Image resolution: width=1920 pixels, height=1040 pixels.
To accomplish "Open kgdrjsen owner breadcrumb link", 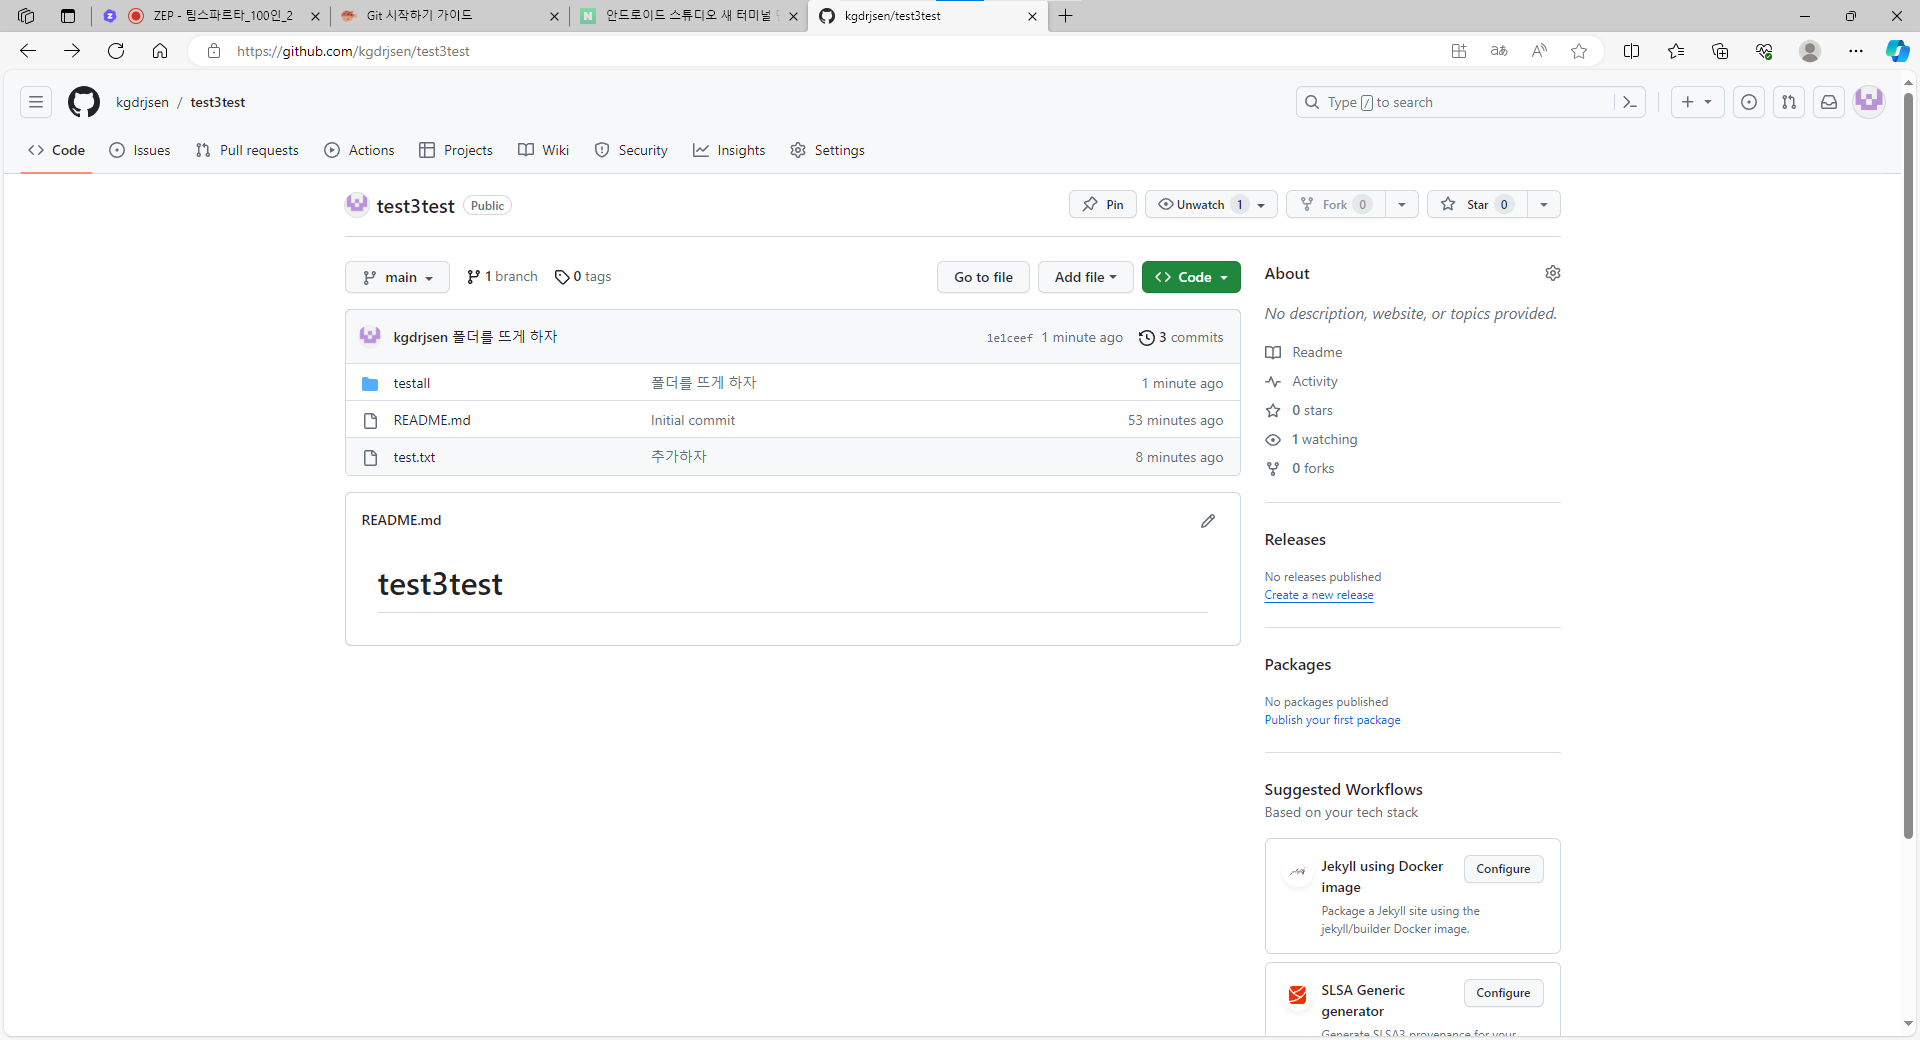I will pyautogui.click(x=142, y=102).
